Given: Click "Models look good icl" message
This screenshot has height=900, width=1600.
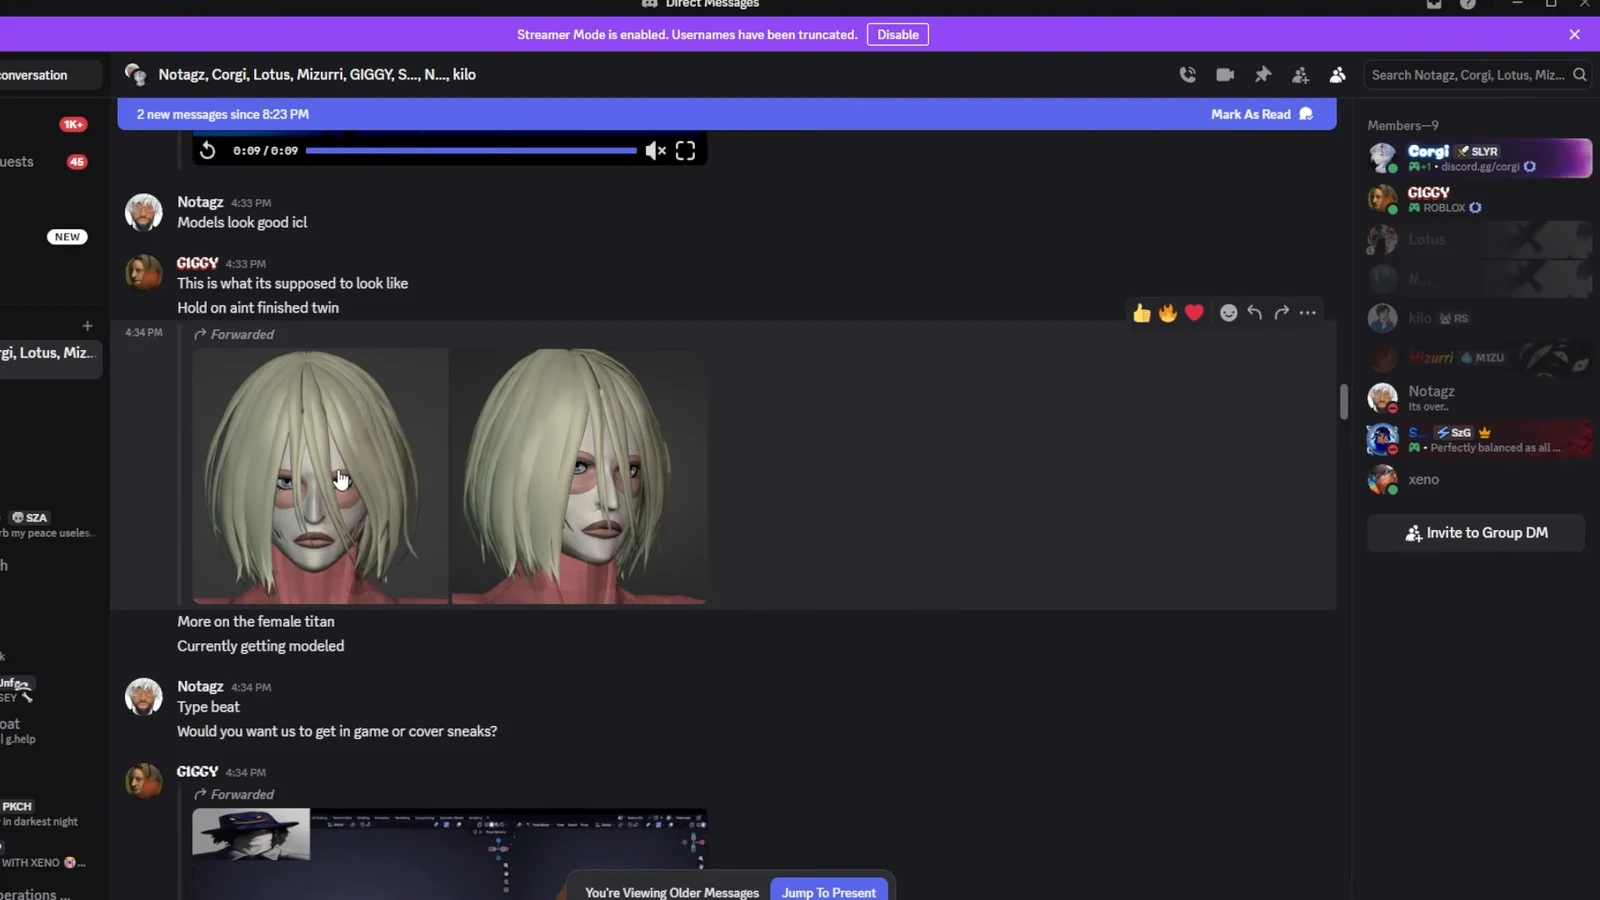Looking at the screenshot, I should (242, 222).
